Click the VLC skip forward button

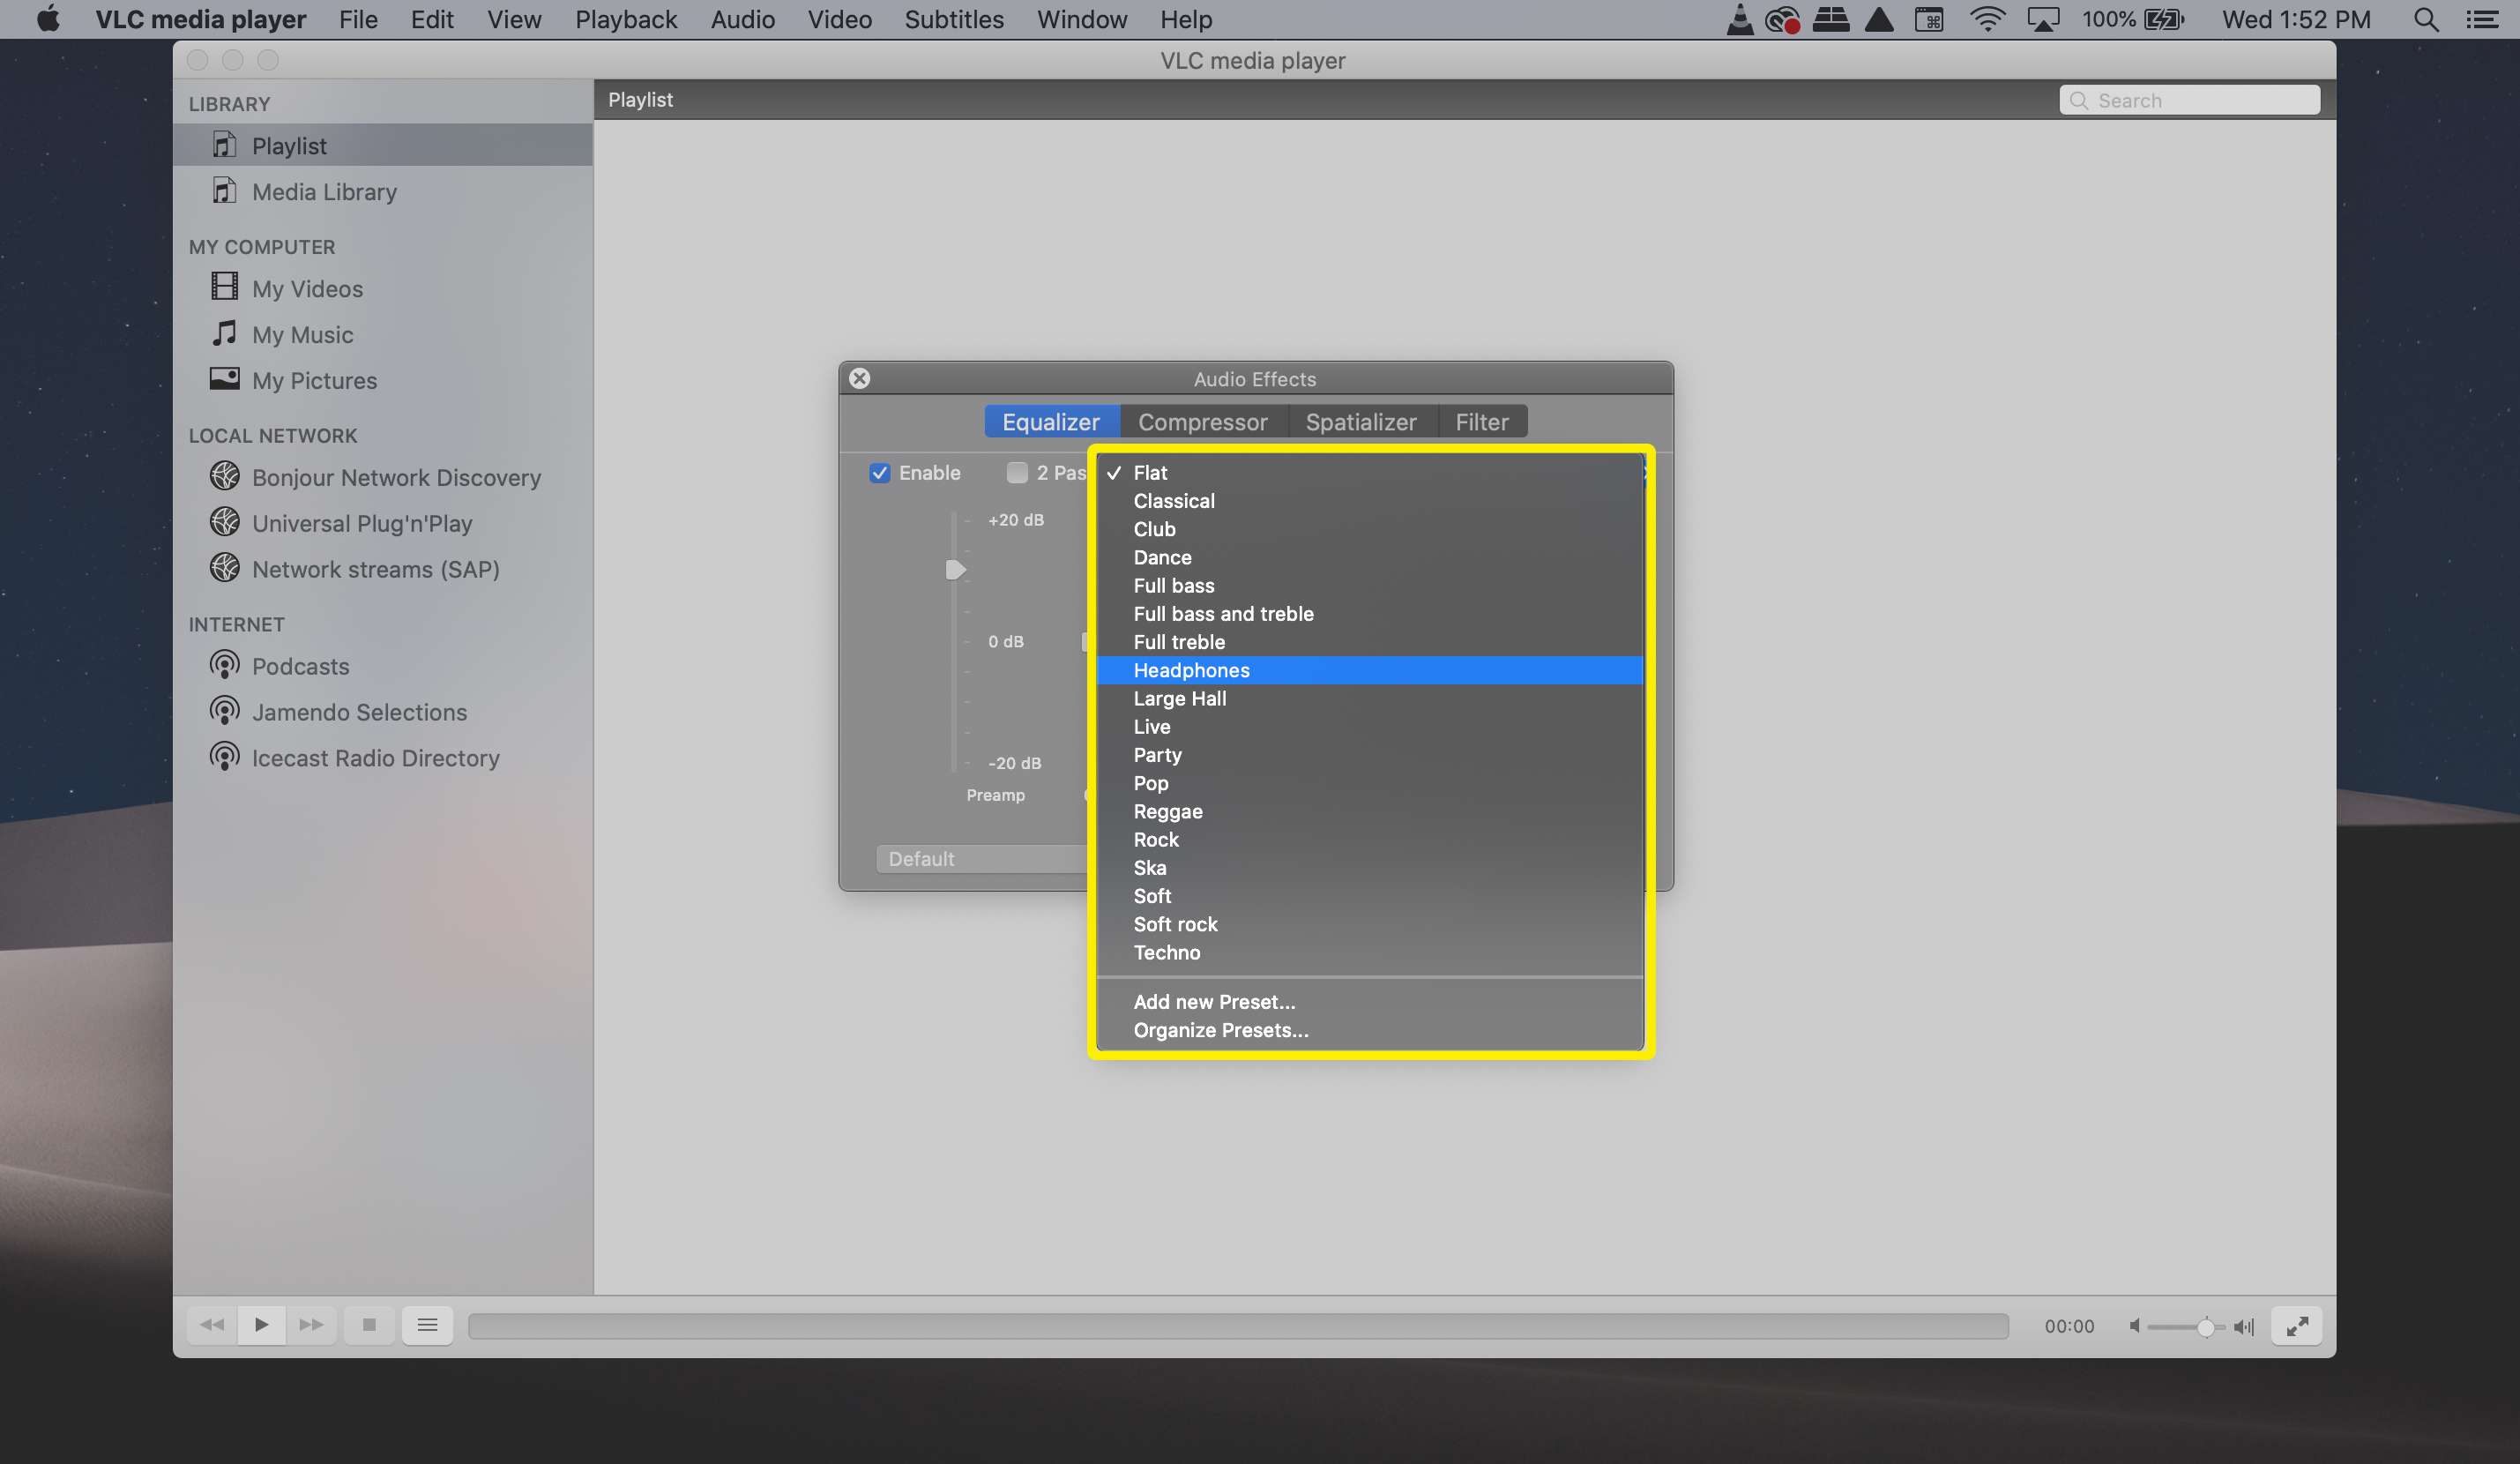[x=310, y=1325]
